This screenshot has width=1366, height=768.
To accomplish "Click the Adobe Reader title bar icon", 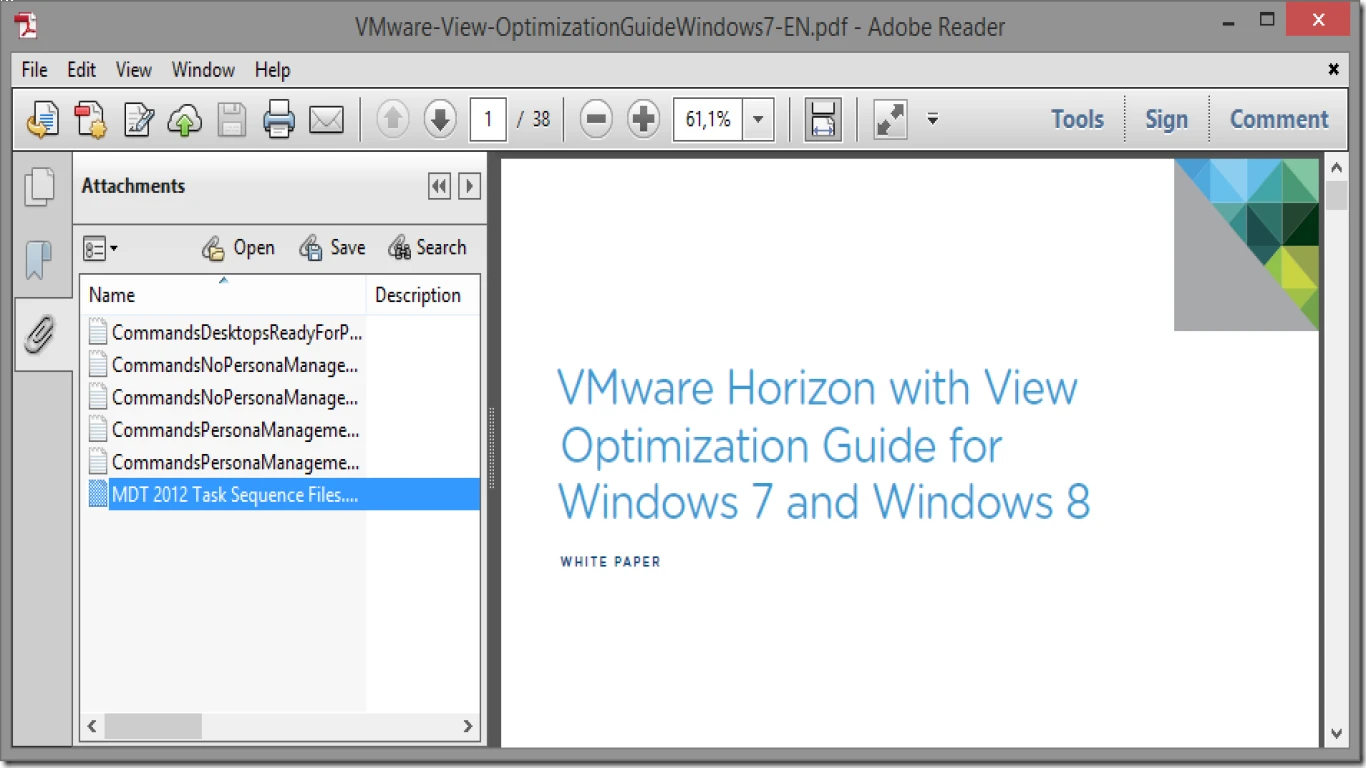I will click(27, 26).
